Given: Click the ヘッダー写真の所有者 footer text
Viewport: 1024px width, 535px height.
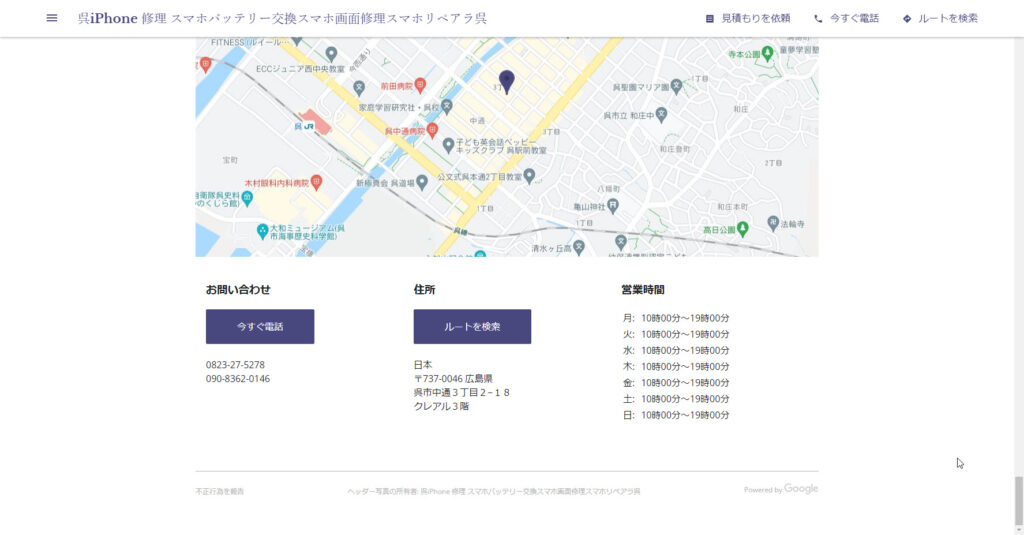Looking at the screenshot, I should click(x=494, y=491).
